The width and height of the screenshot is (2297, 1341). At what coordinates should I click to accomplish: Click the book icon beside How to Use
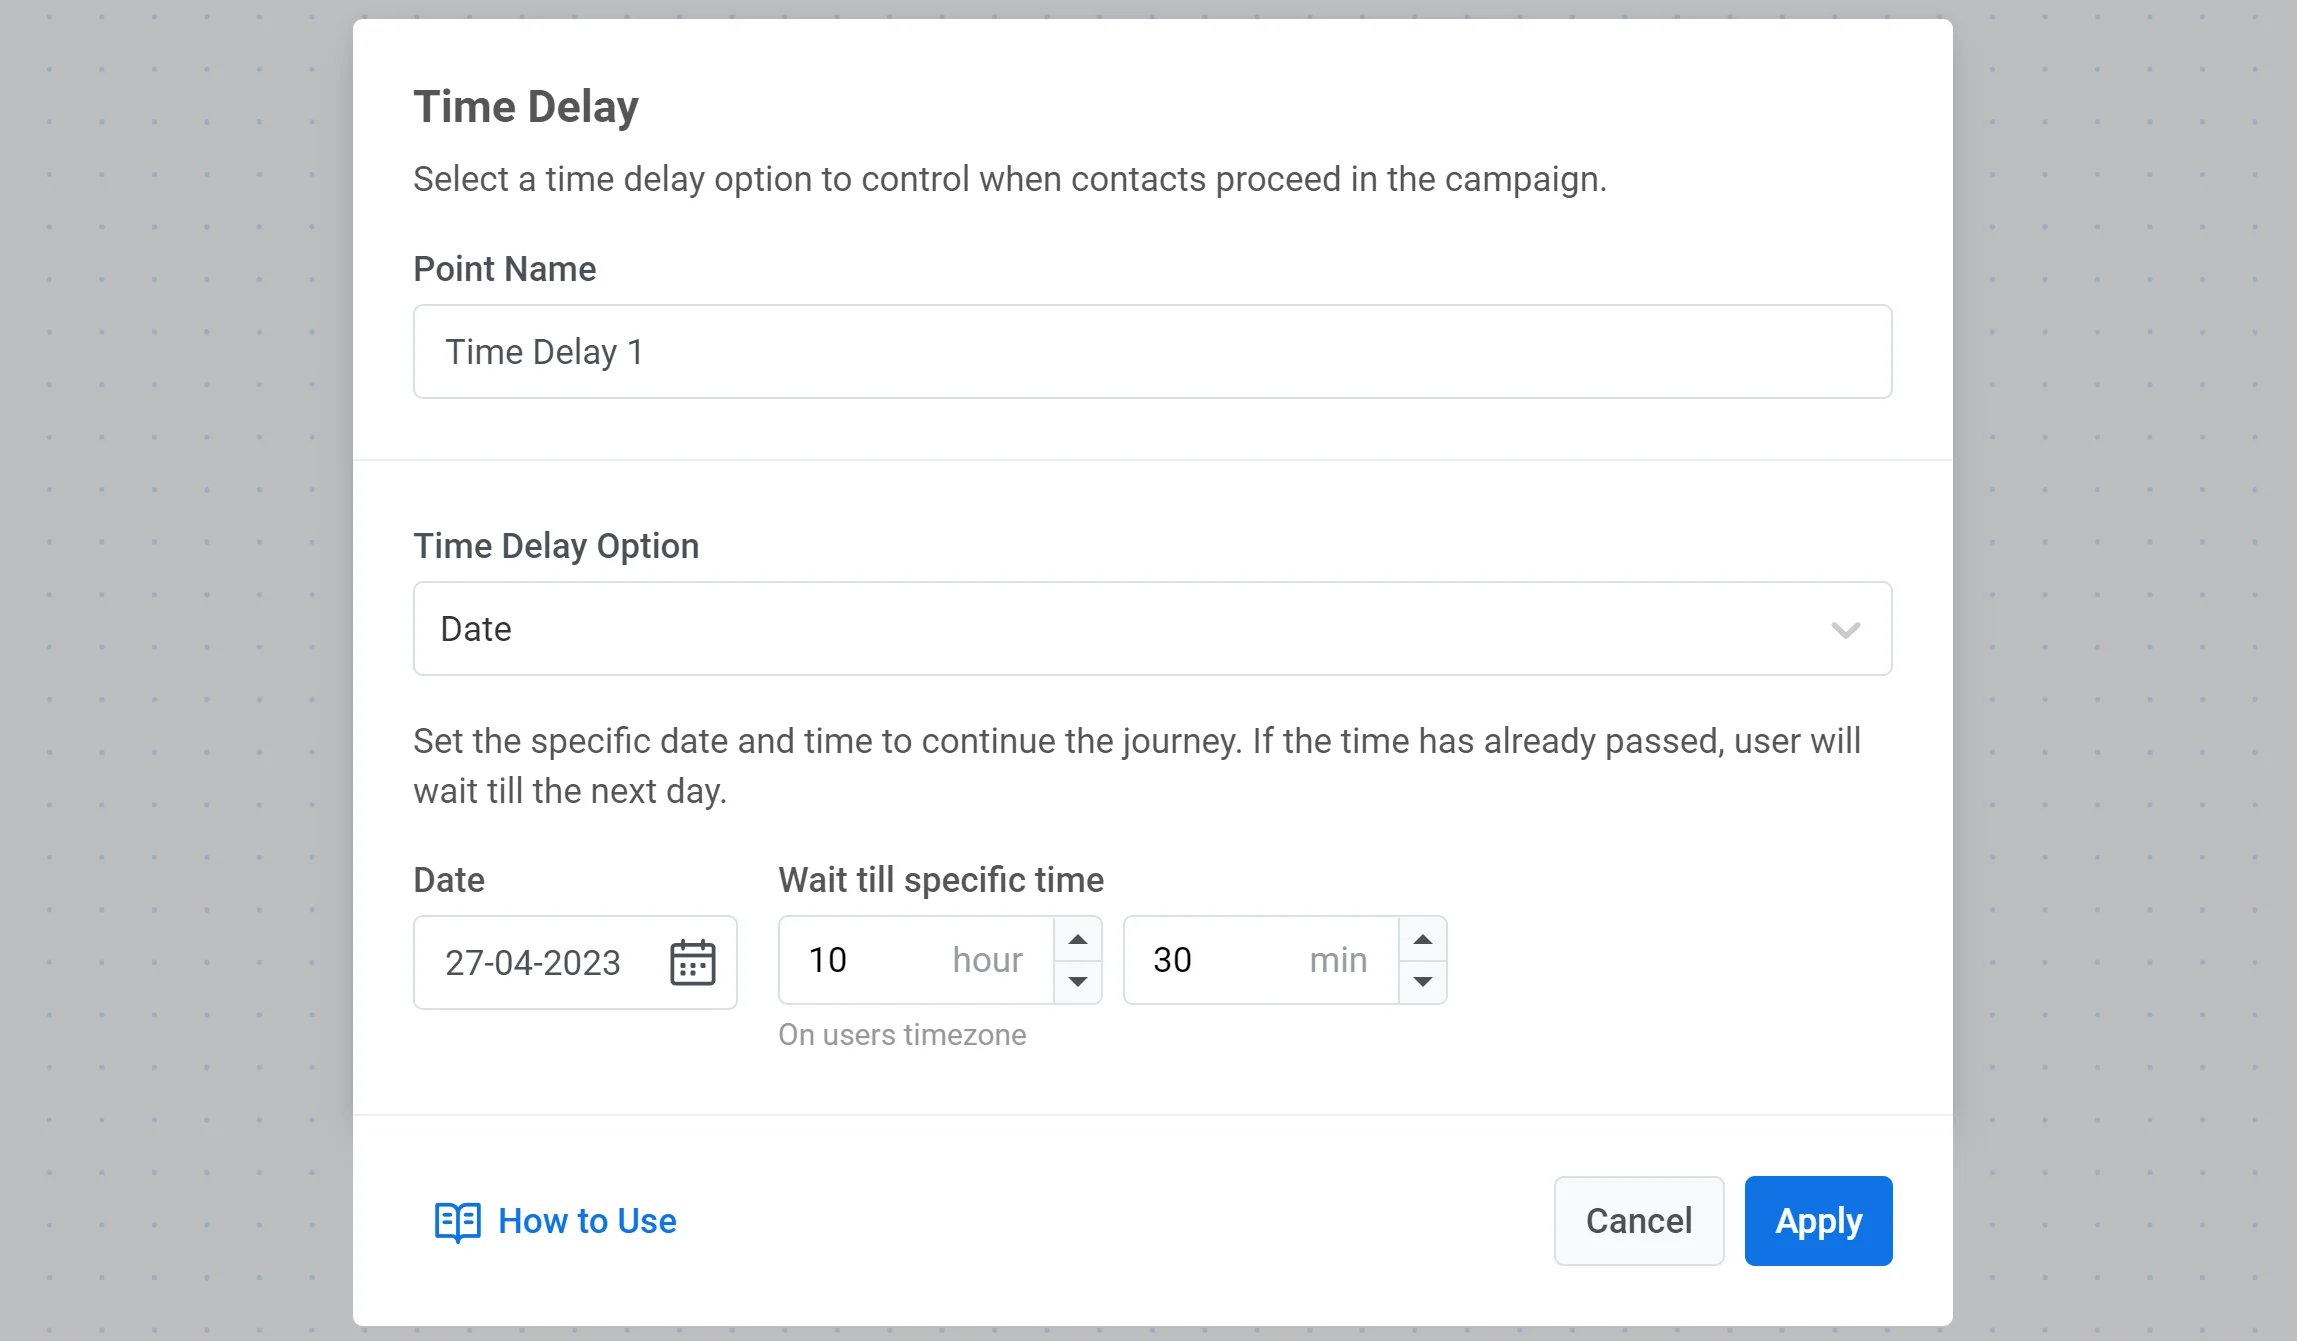(457, 1221)
